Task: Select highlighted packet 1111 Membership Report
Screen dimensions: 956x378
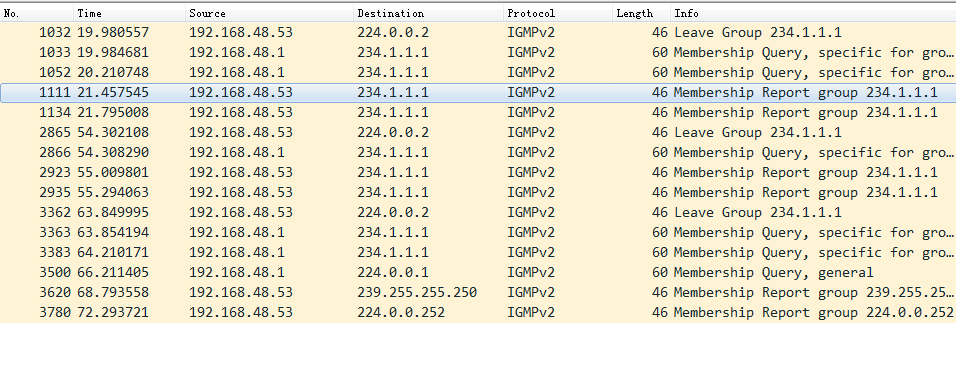Action: [x=478, y=93]
